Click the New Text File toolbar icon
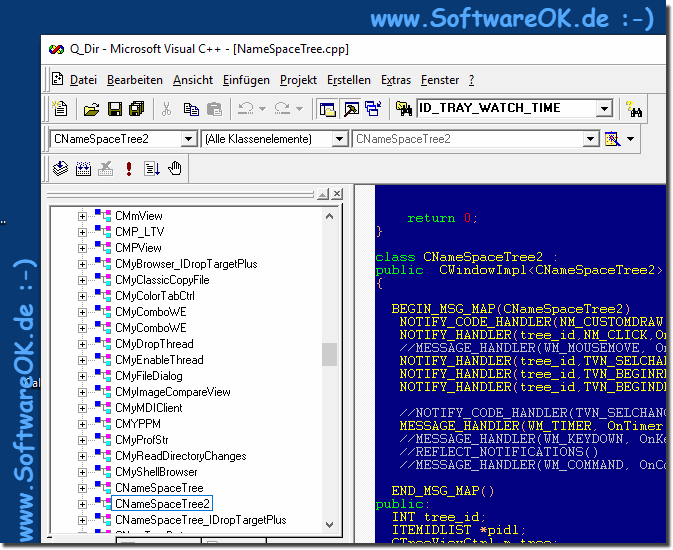This screenshot has height=550, width=673. pos(60,109)
